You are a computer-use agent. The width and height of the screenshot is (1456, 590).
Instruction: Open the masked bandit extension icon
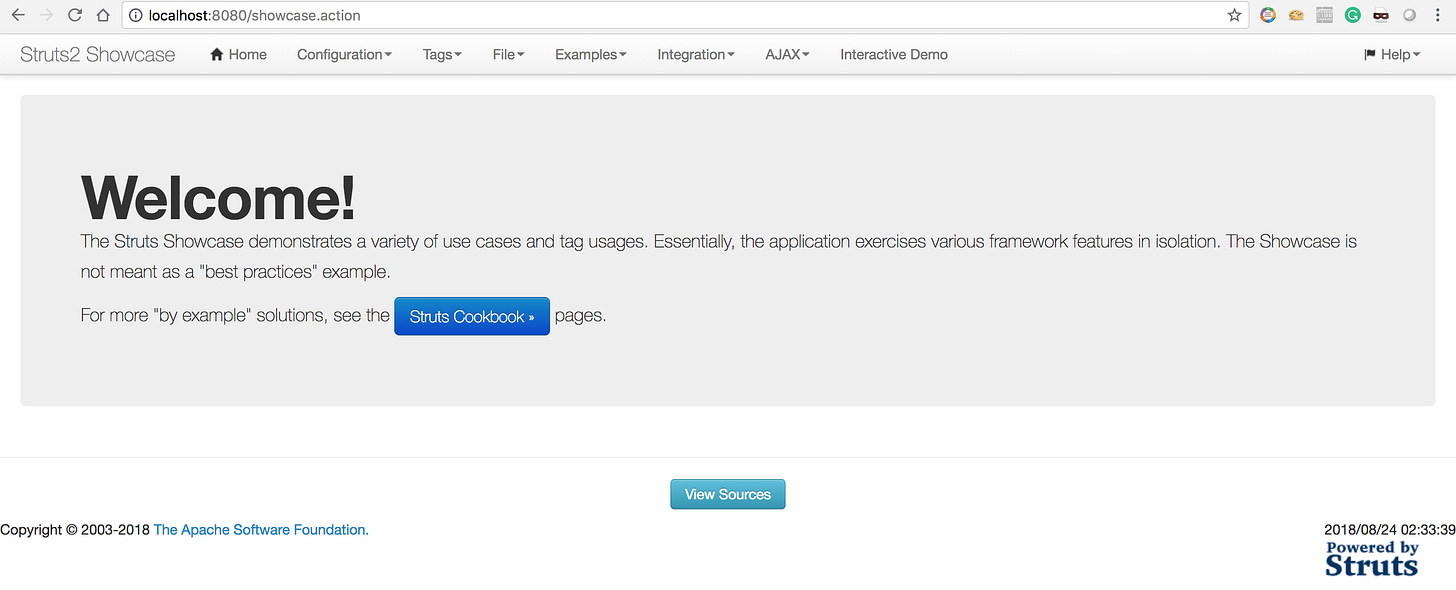1381,15
